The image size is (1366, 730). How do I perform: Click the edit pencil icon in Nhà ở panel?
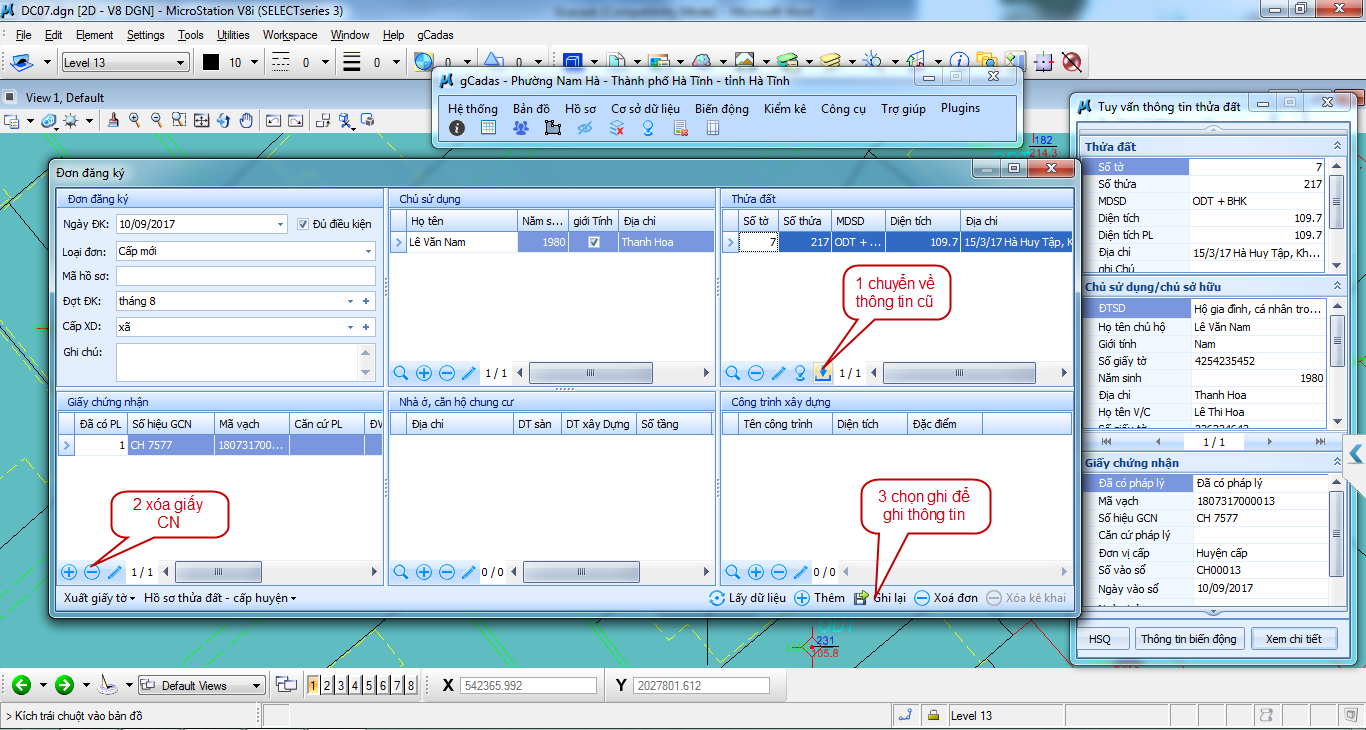pyautogui.click(x=469, y=572)
